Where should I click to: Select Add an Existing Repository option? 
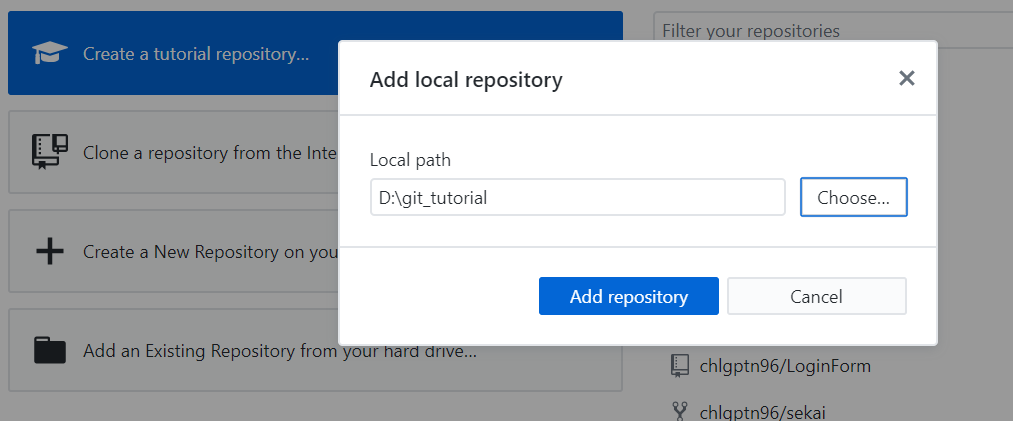tap(315, 351)
